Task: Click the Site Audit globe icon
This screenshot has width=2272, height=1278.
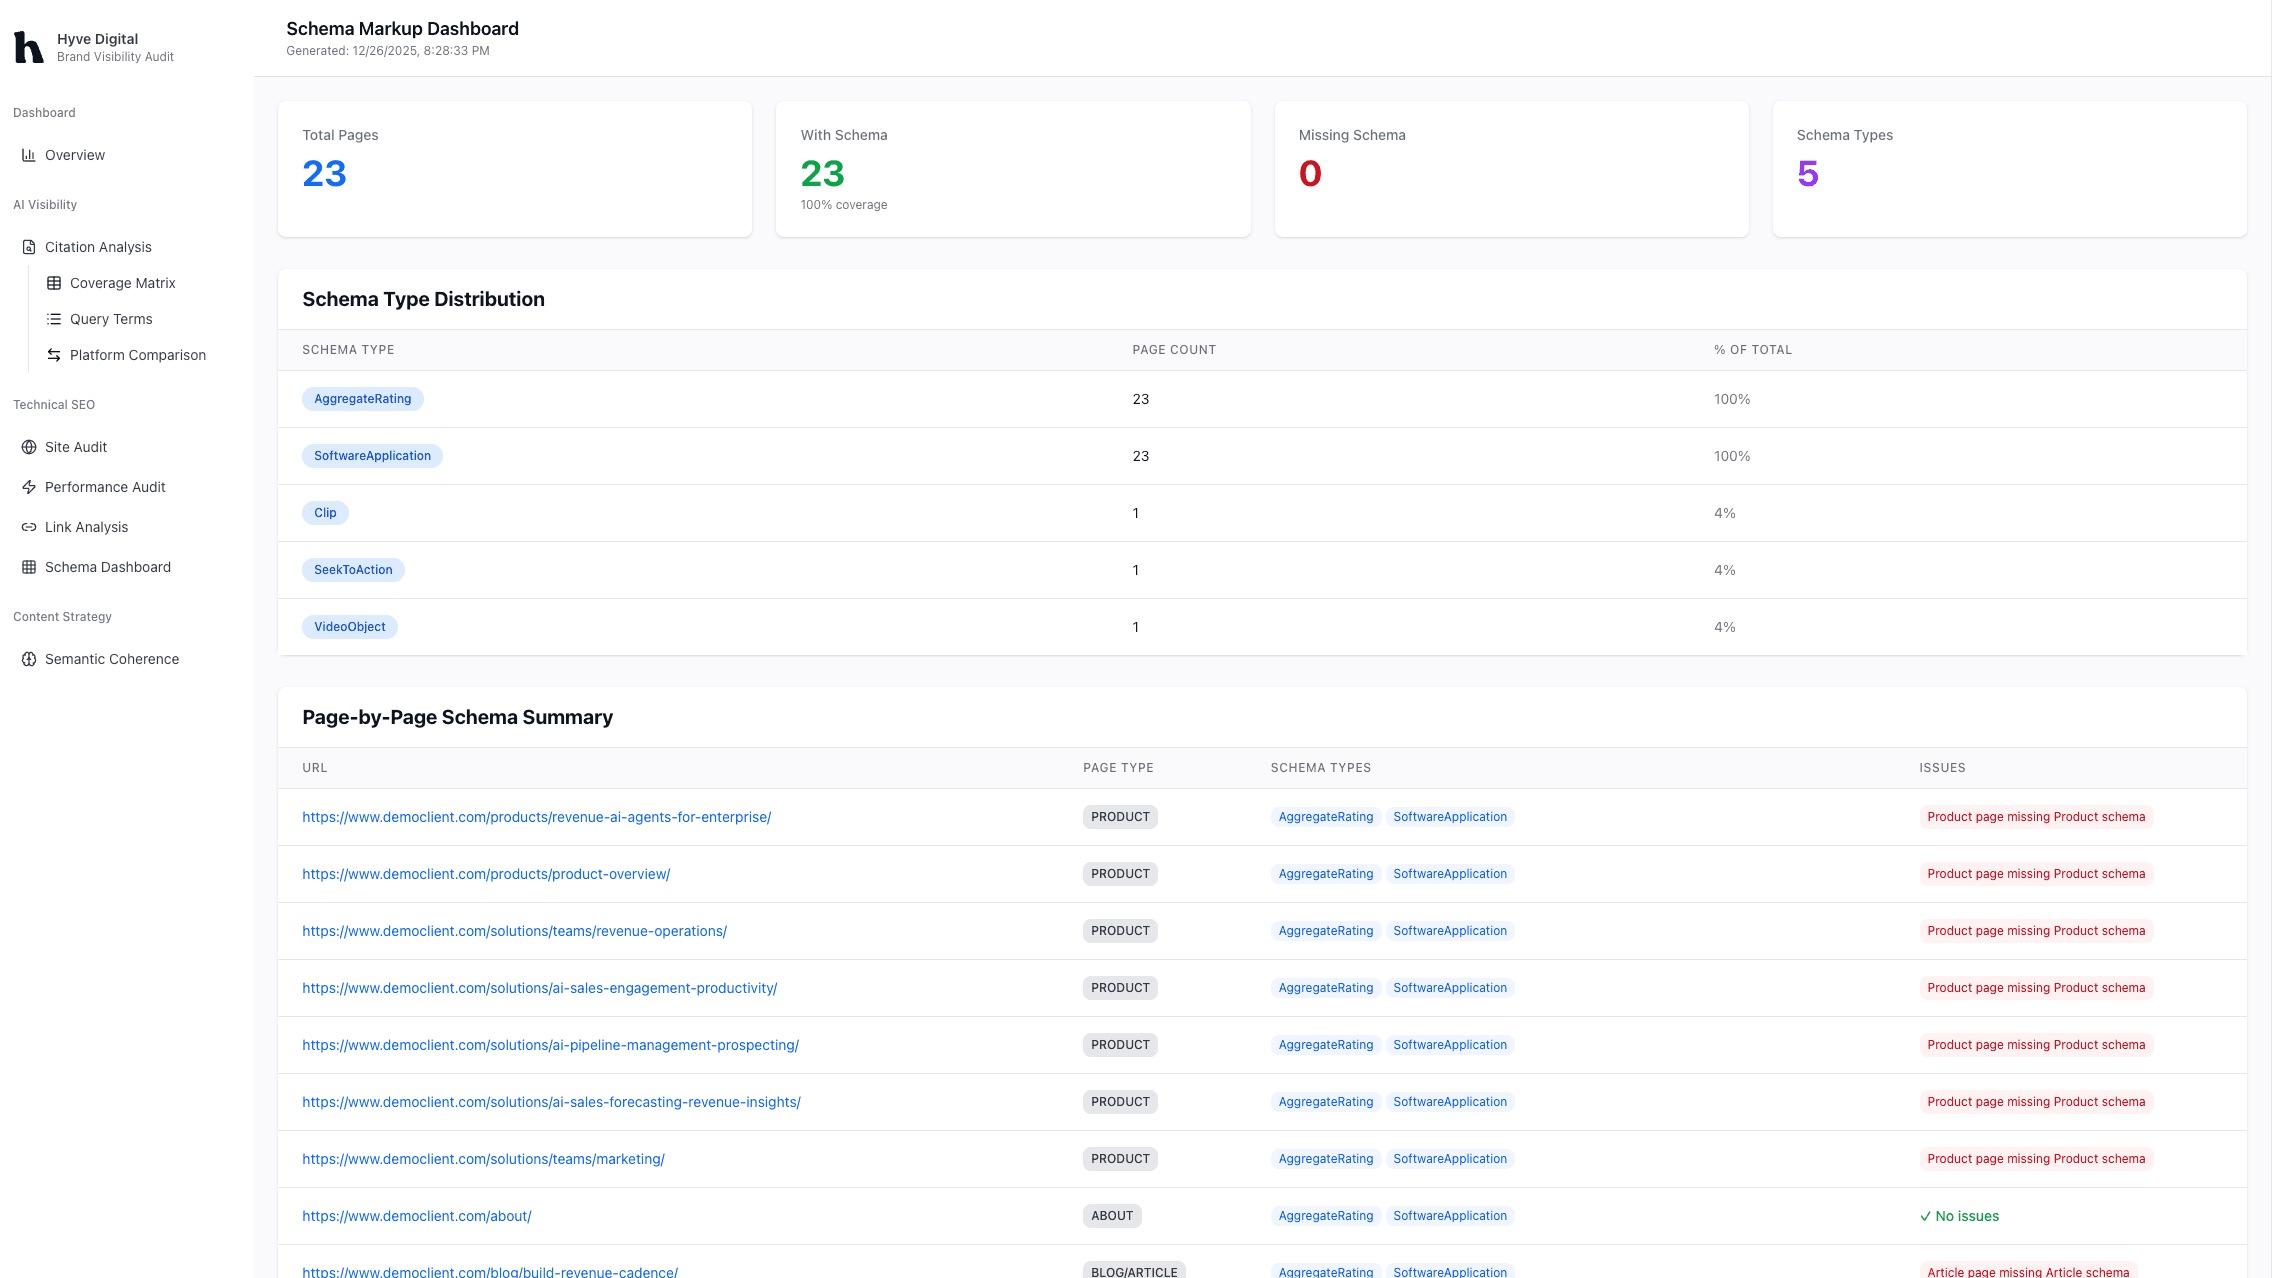Action: point(29,447)
